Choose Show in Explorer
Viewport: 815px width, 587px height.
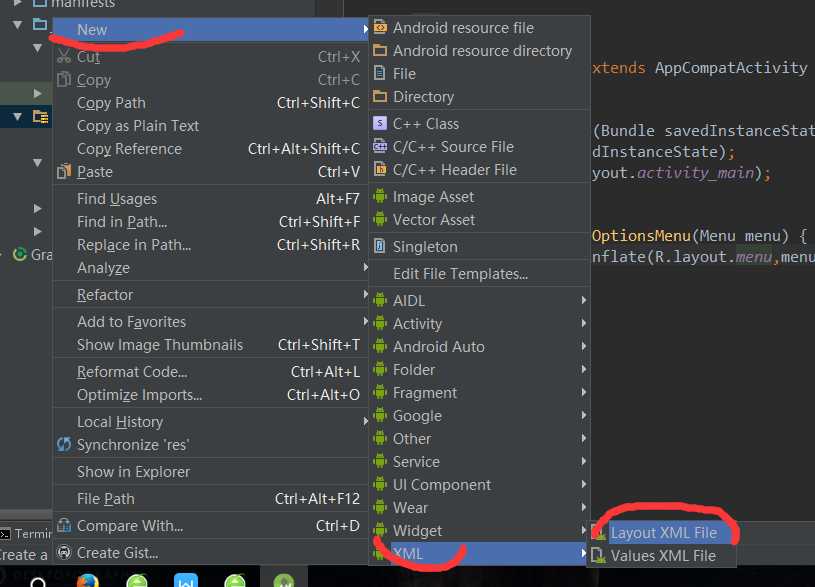(x=211, y=472)
